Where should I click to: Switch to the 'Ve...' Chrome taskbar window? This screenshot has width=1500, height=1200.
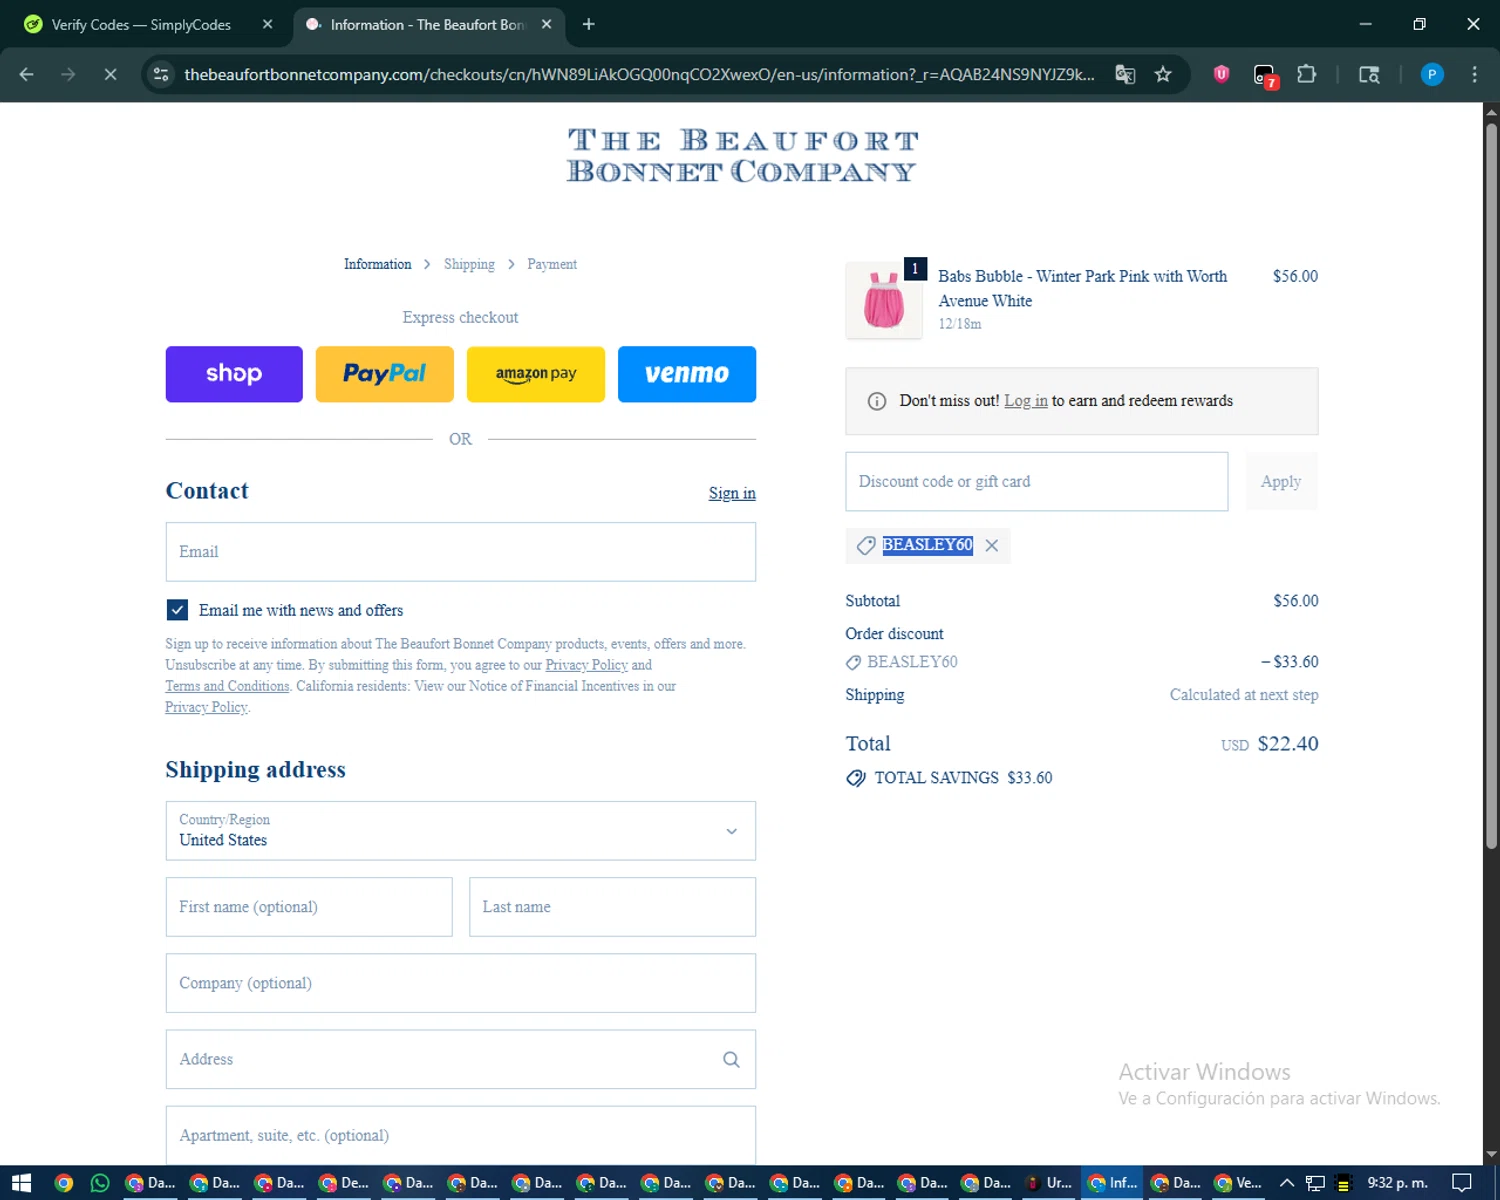click(1238, 1183)
